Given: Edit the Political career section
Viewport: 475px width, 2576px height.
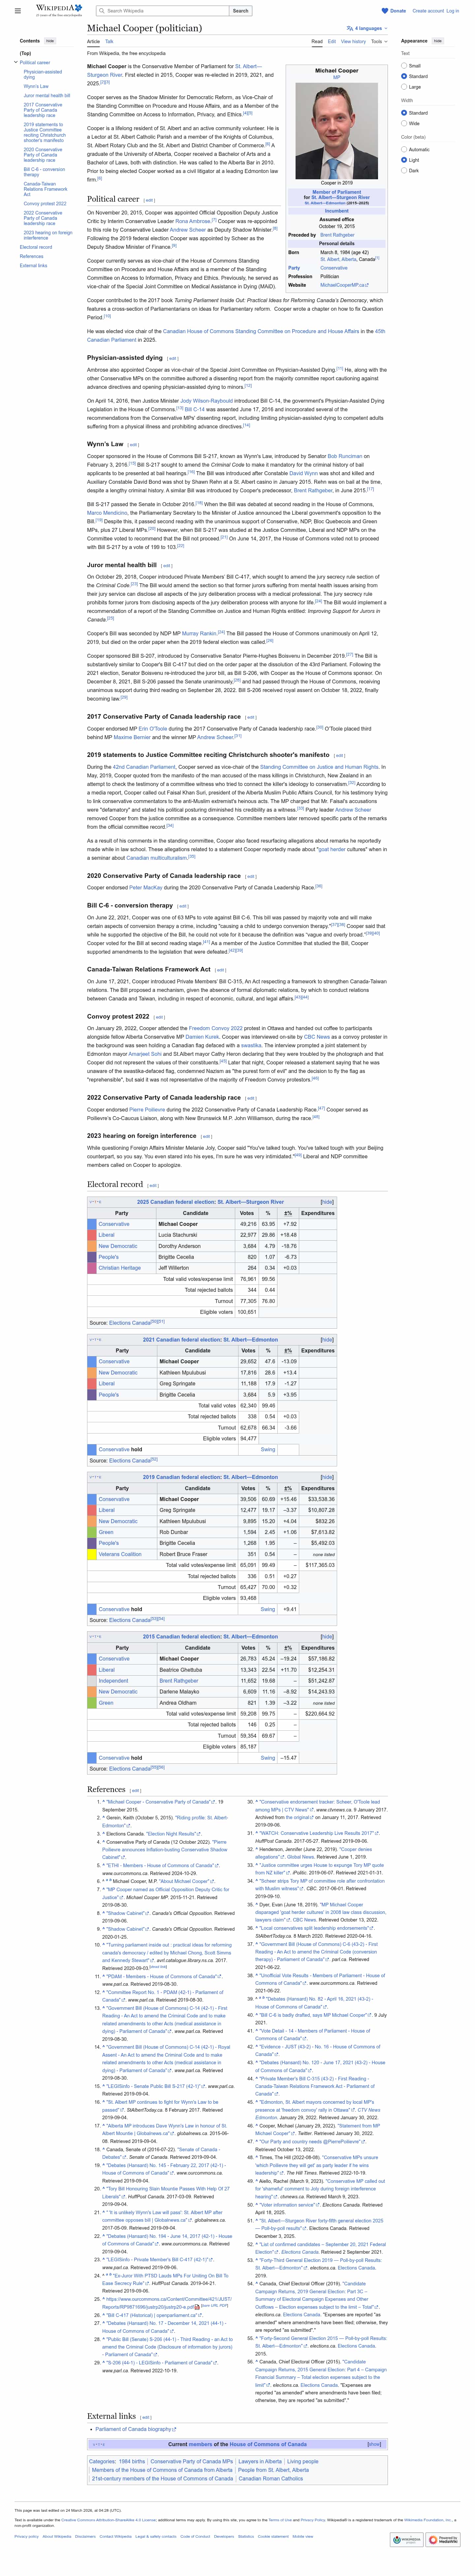Looking at the screenshot, I should point(149,200).
